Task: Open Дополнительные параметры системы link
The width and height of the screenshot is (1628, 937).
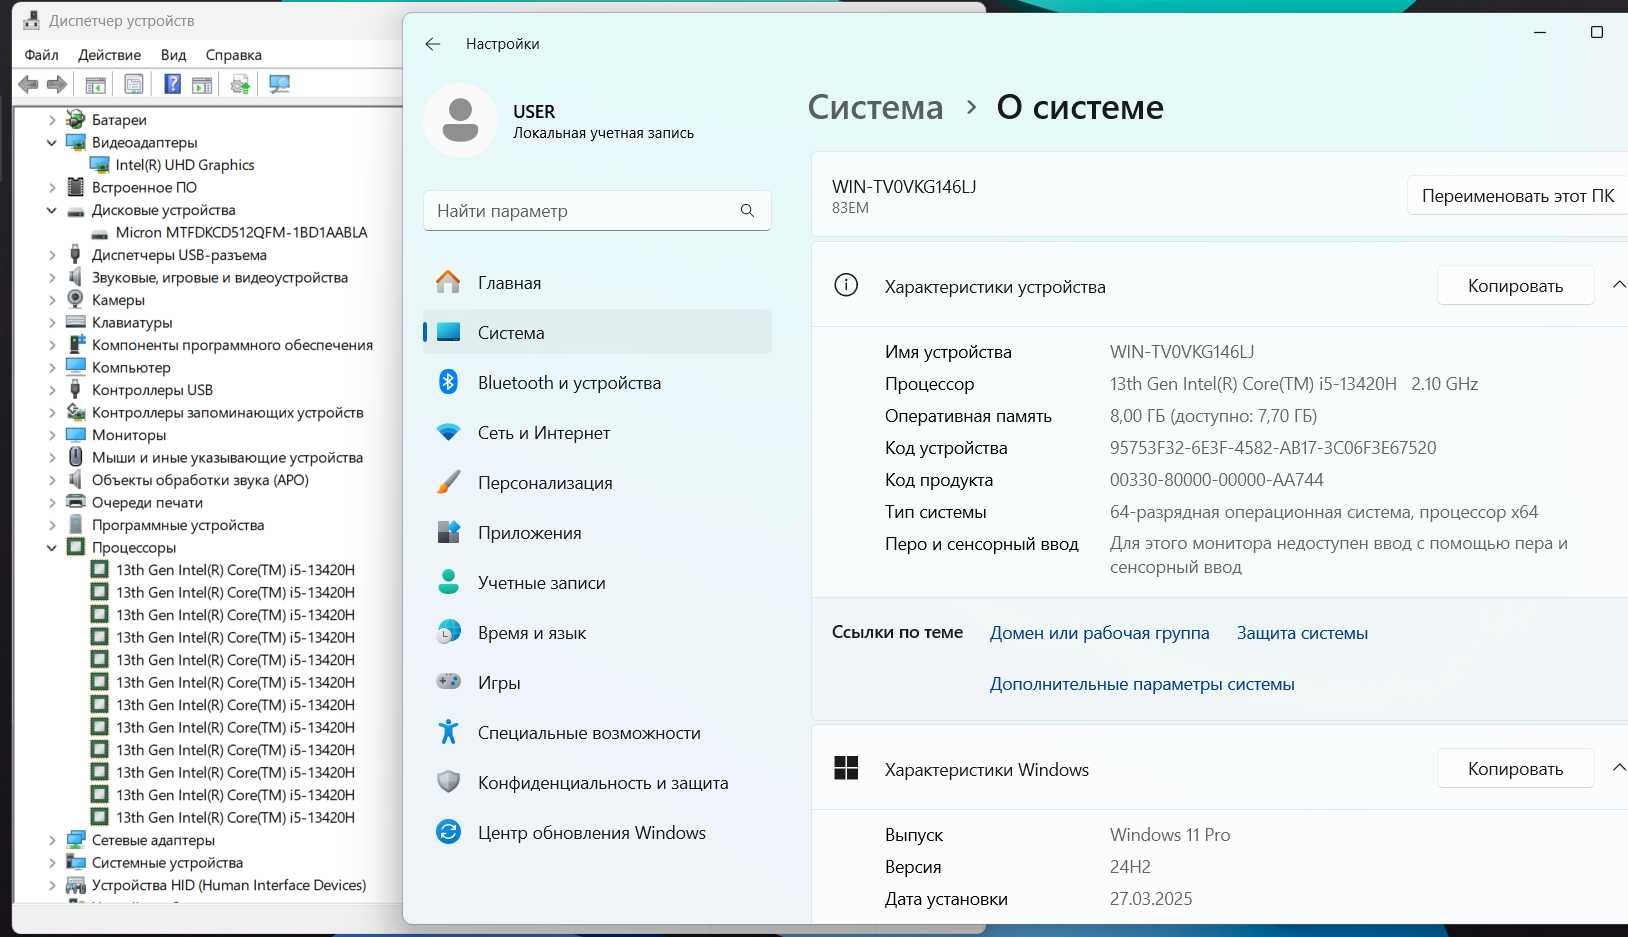Action: [x=1142, y=684]
